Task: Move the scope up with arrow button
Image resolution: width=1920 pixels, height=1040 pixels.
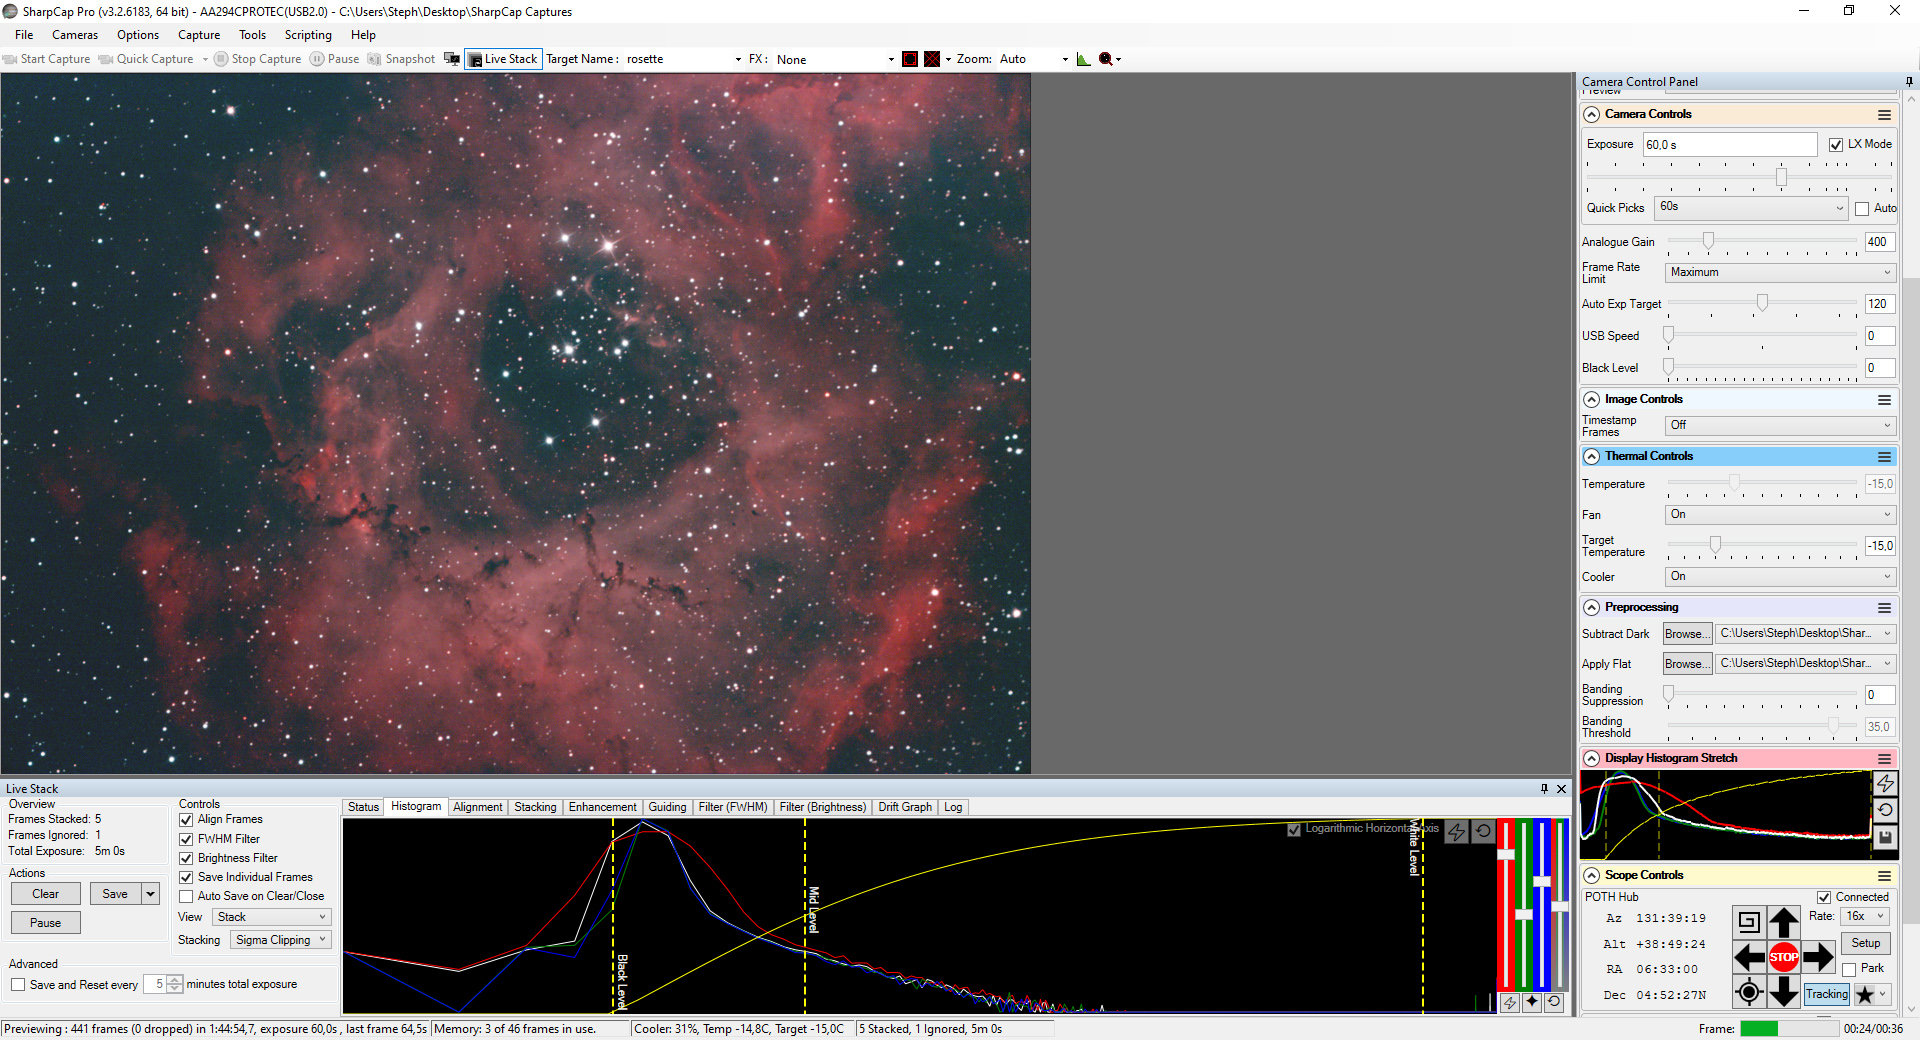Action: coord(1783,922)
